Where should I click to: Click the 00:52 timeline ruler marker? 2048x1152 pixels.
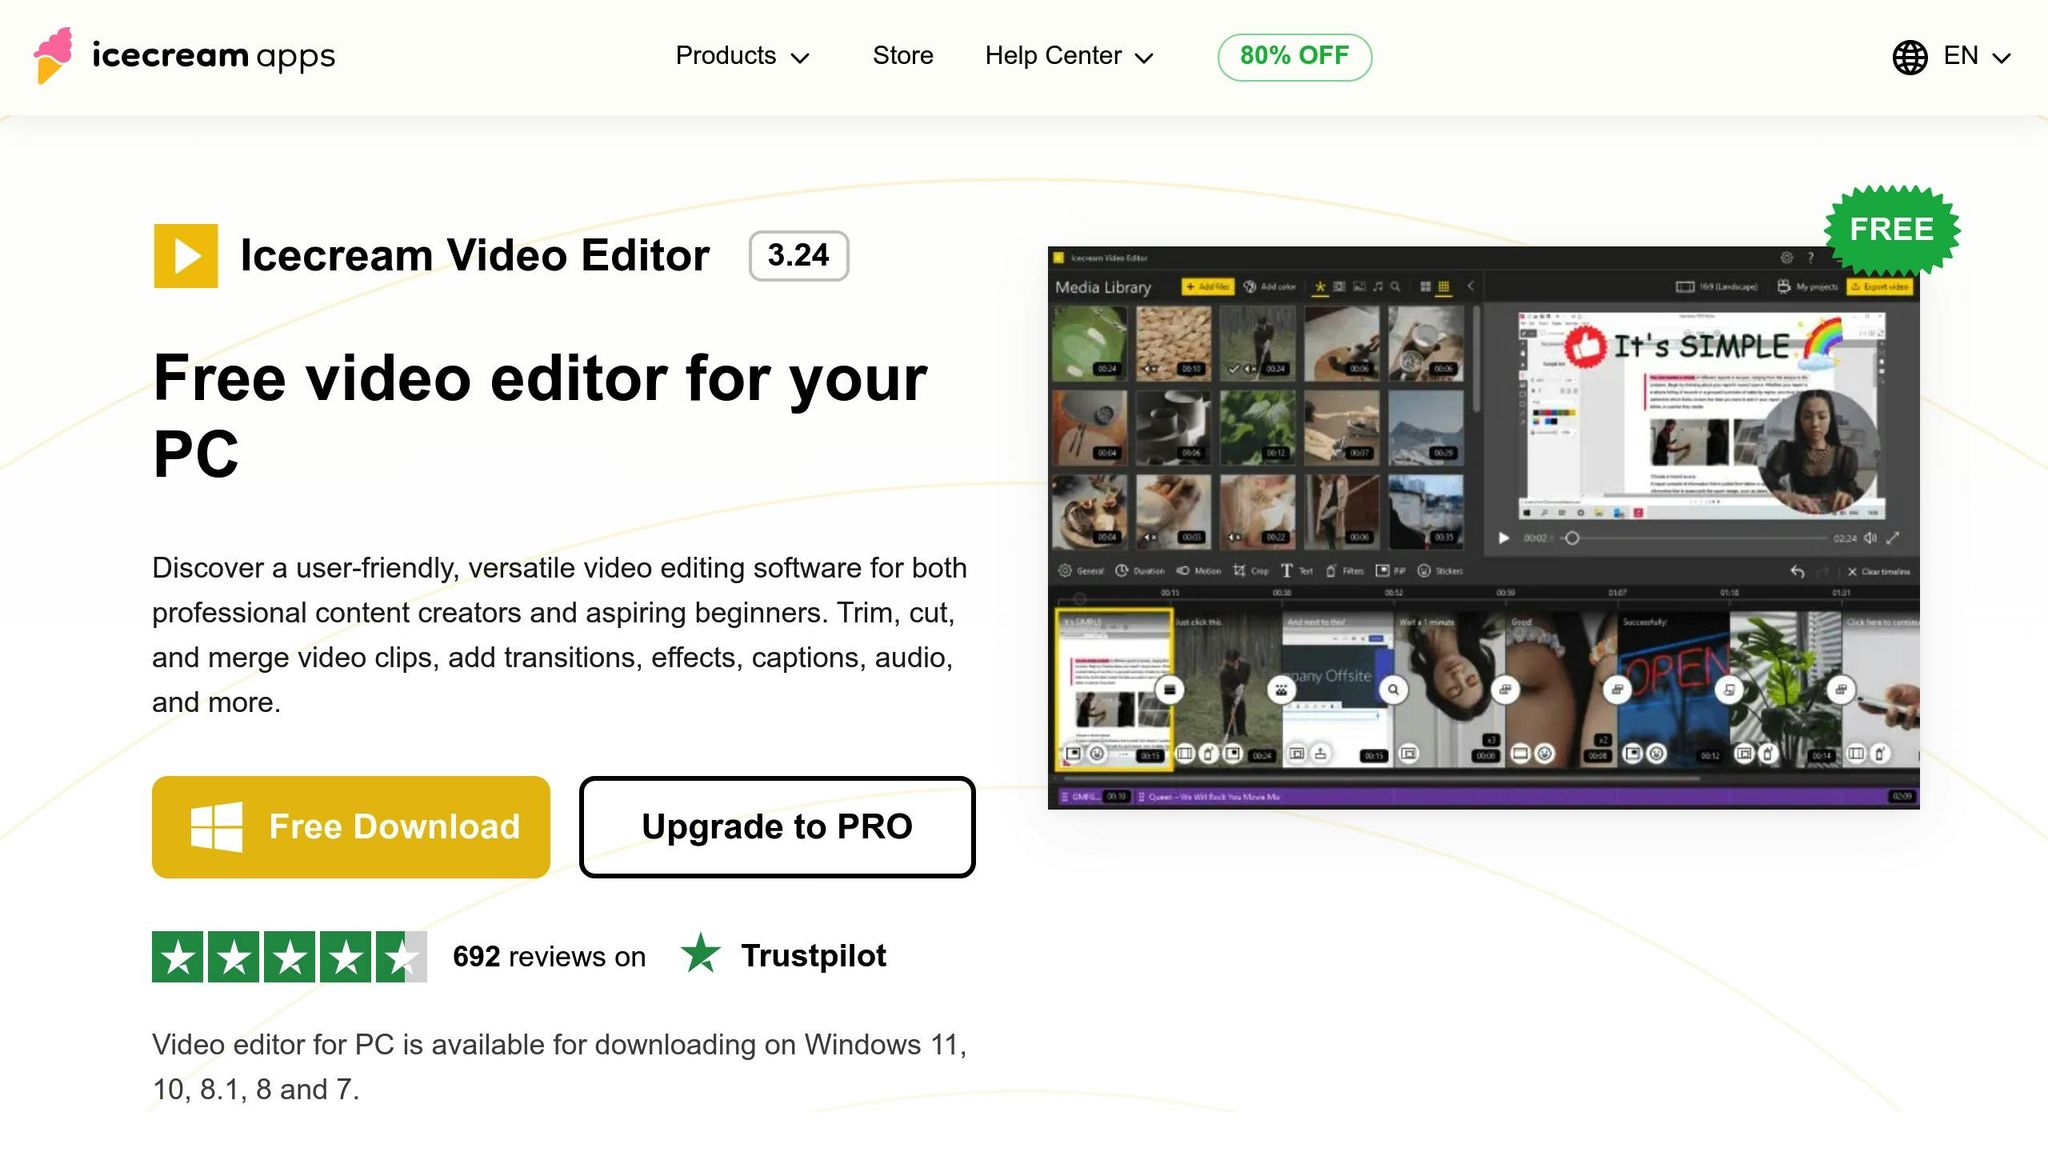pyautogui.click(x=1393, y=593)
